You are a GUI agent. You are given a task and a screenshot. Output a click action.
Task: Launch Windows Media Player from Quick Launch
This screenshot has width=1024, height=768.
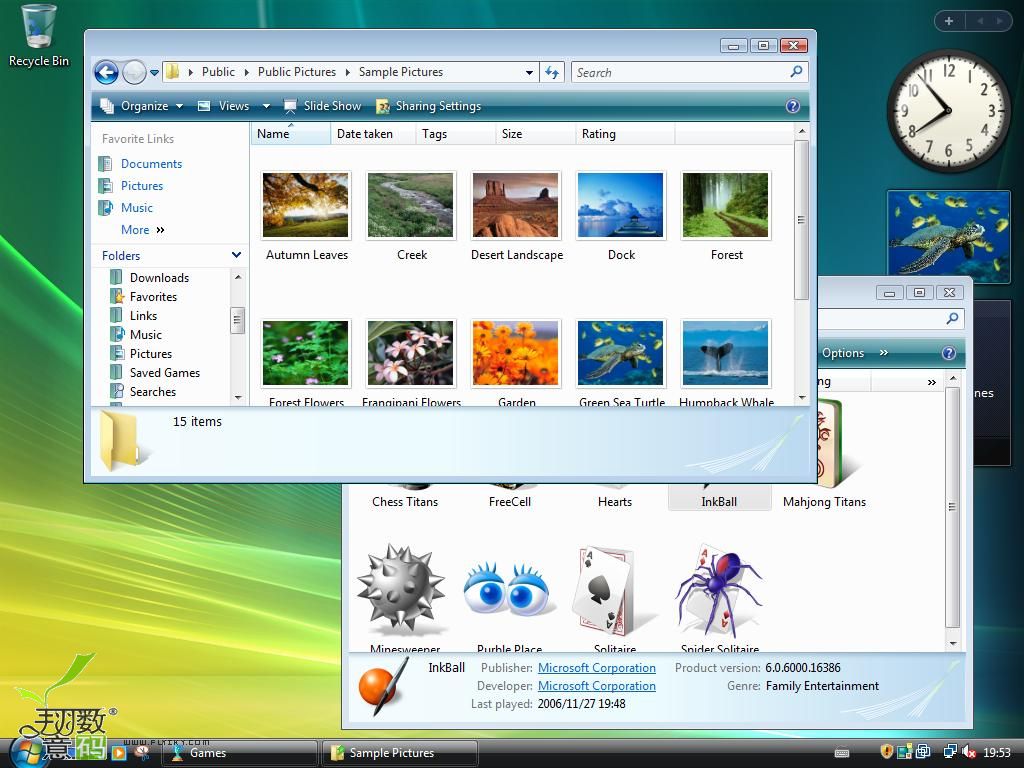(x=119, y=752)
